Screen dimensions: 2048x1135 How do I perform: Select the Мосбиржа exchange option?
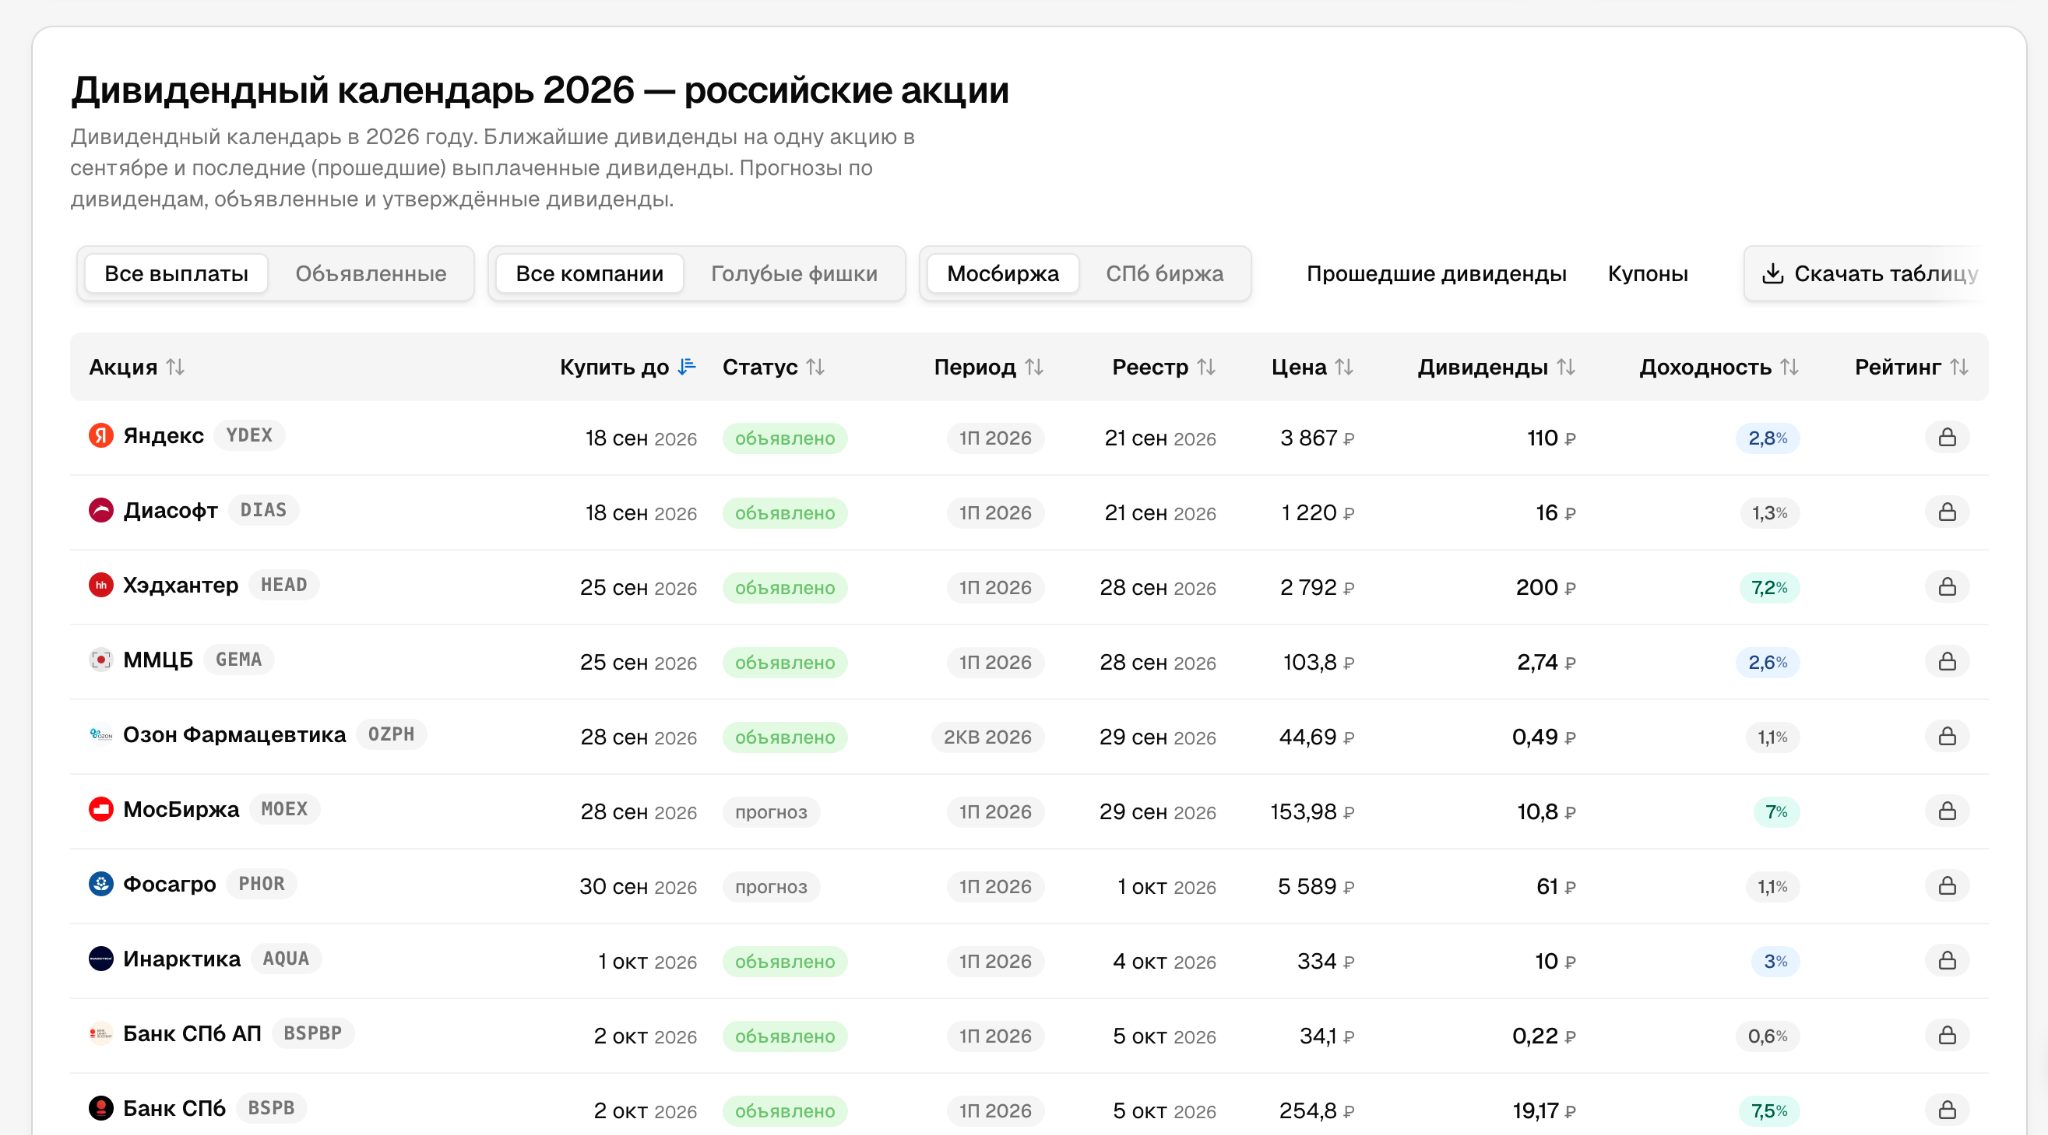click(x=1003, y=273)
